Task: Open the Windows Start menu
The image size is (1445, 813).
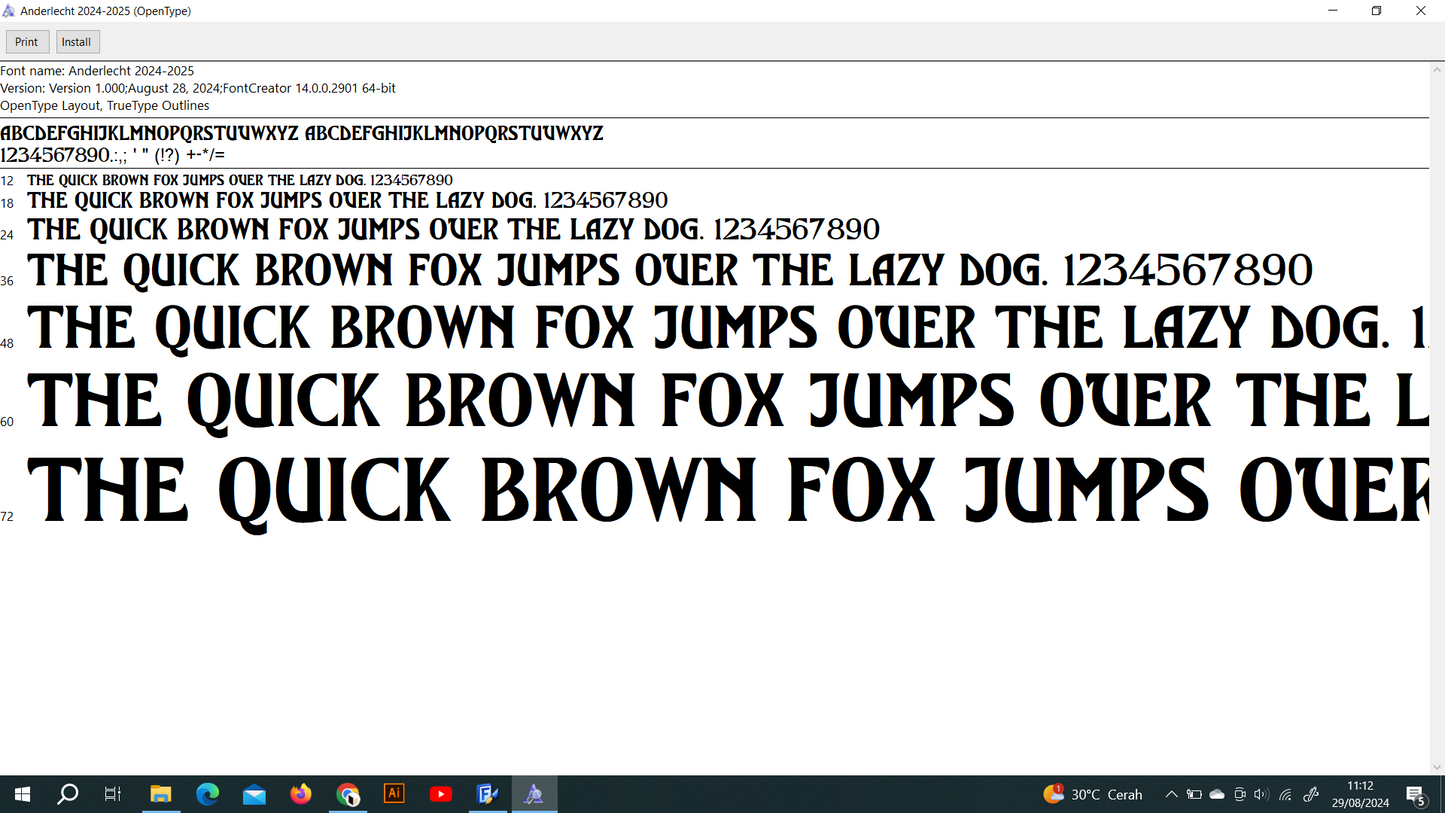Action: coord(22,795)
